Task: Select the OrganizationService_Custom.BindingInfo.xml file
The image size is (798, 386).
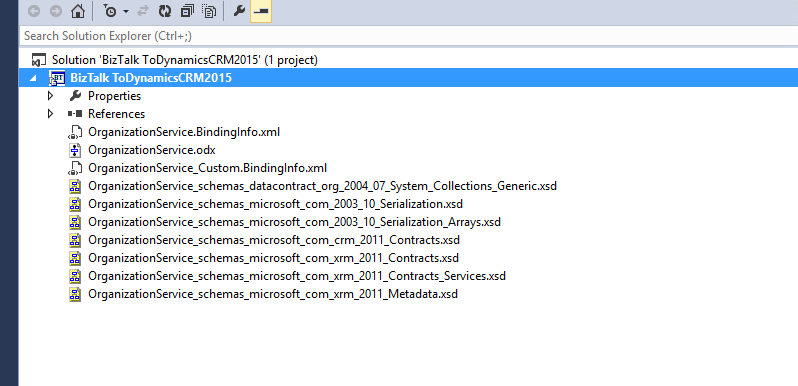Action: [197, 168]
